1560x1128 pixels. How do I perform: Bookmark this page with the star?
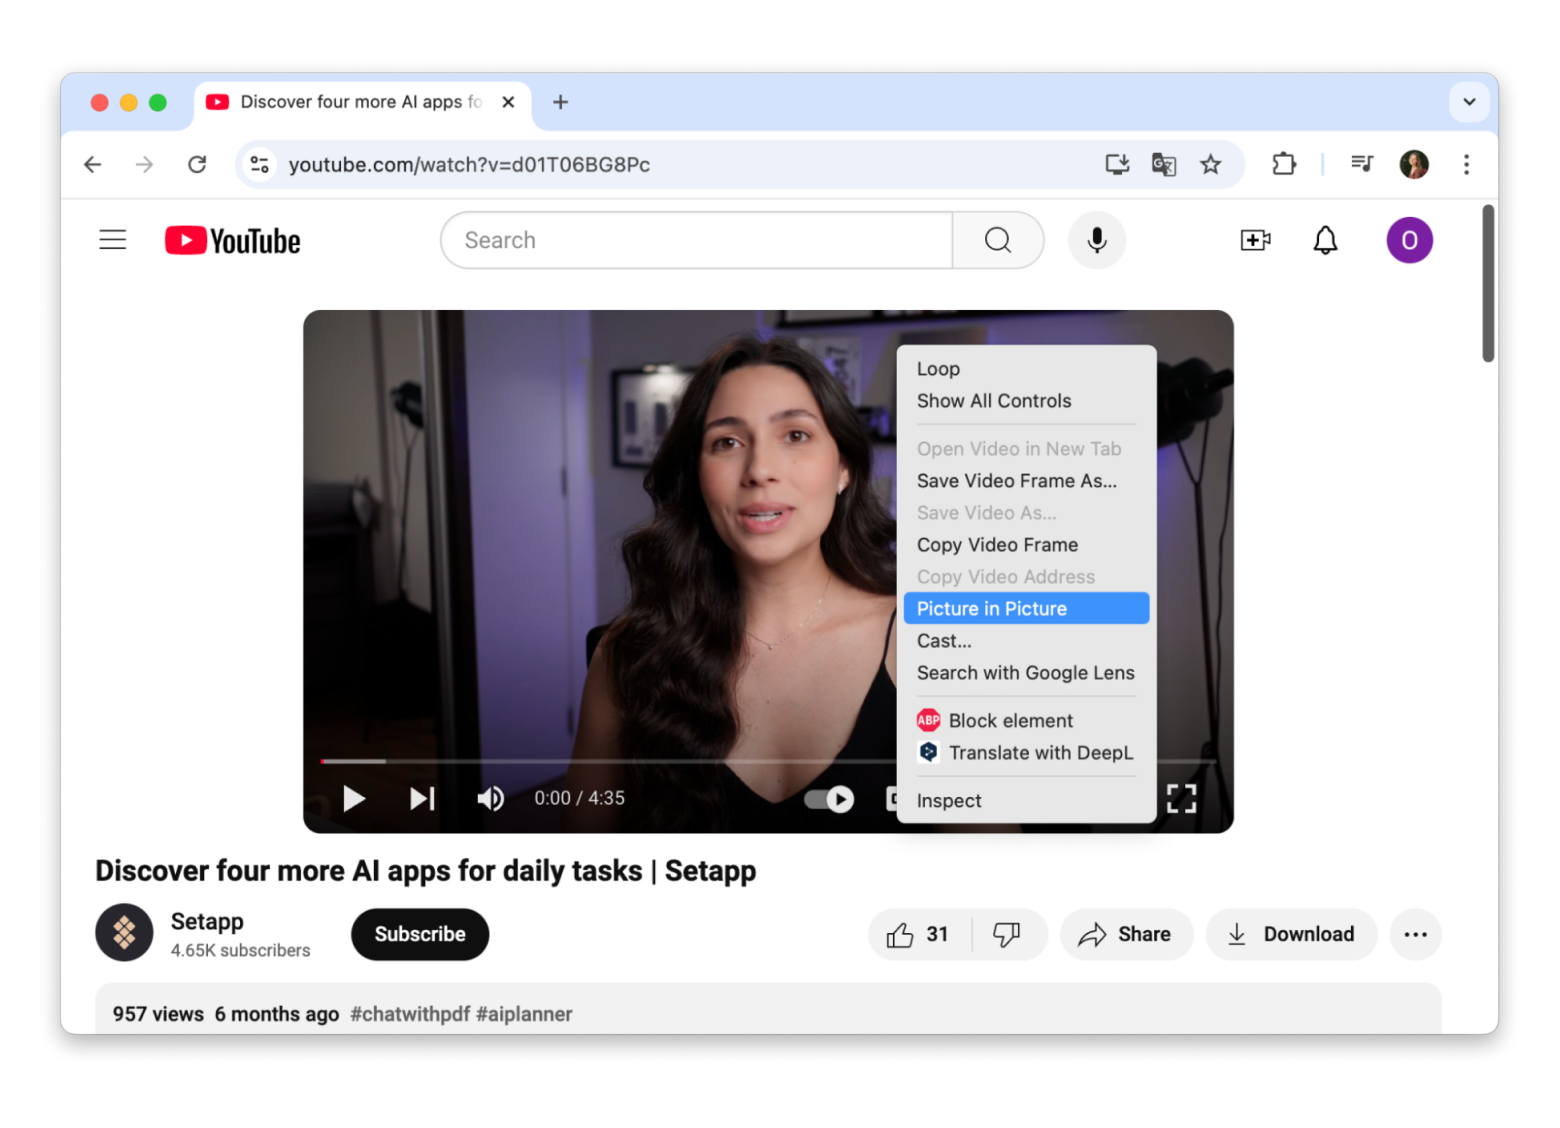(1211, 164)
